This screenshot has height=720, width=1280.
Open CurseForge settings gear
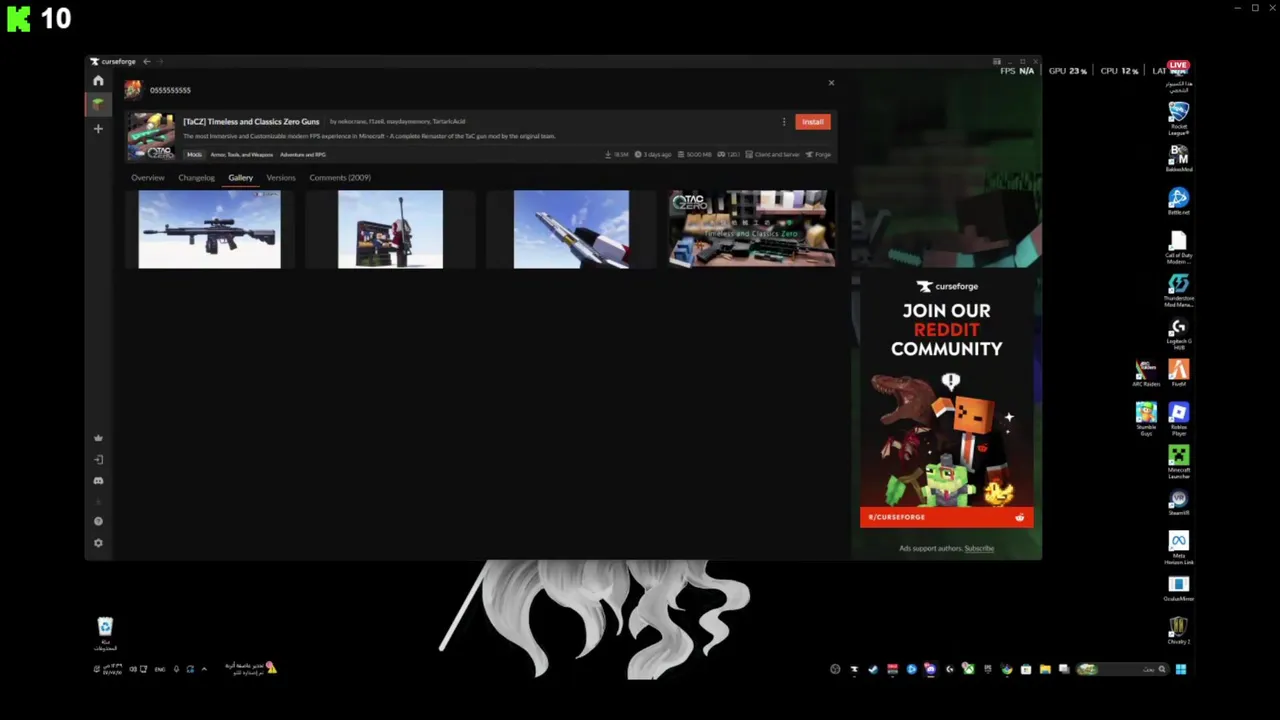click(x=98, y=543)
